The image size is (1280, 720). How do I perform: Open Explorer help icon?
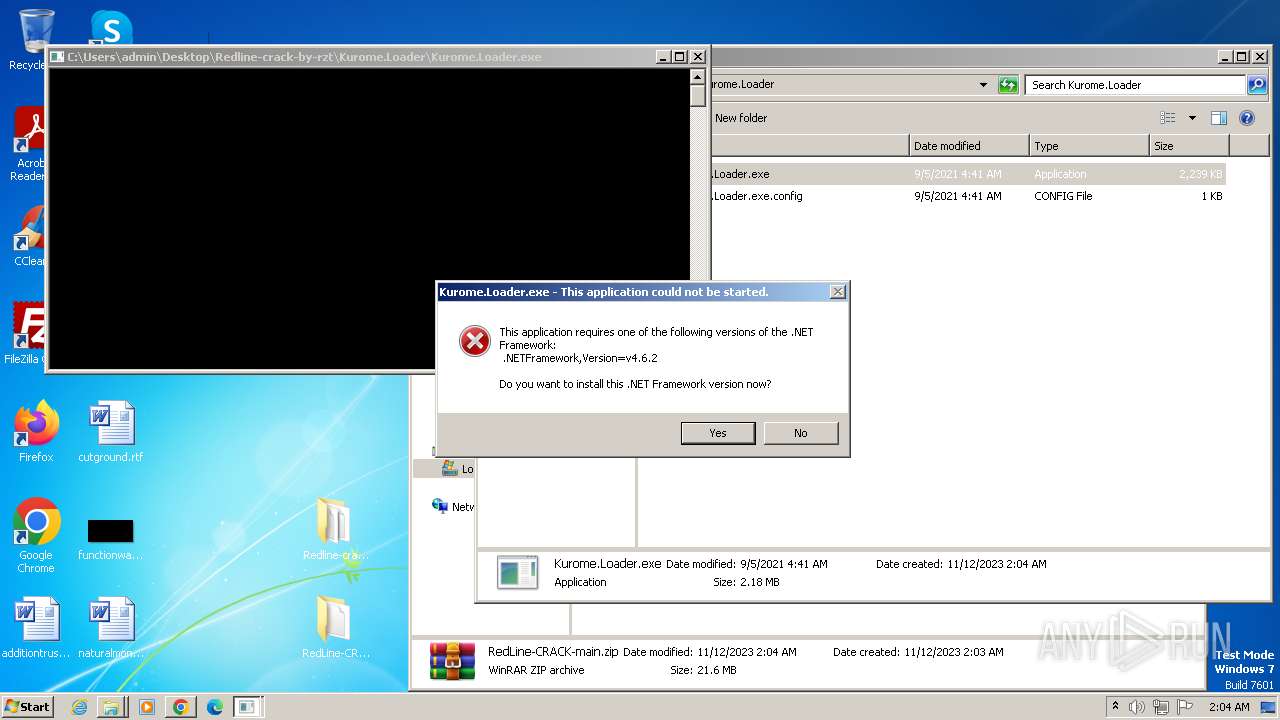tap(1247, 118)
